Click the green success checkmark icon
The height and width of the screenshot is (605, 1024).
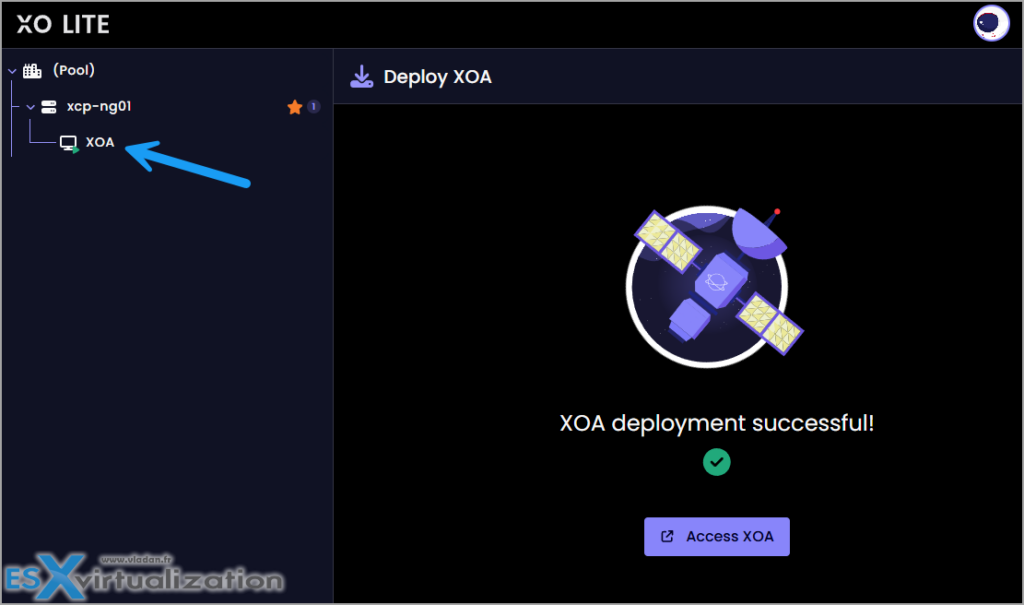716,462
